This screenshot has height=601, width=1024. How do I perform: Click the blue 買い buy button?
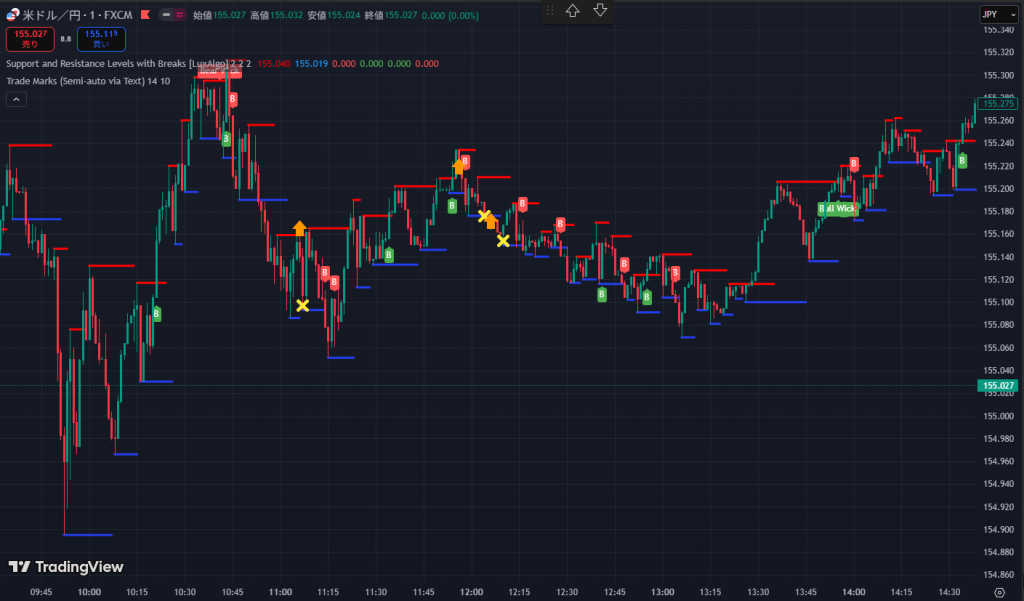(101, 39)
